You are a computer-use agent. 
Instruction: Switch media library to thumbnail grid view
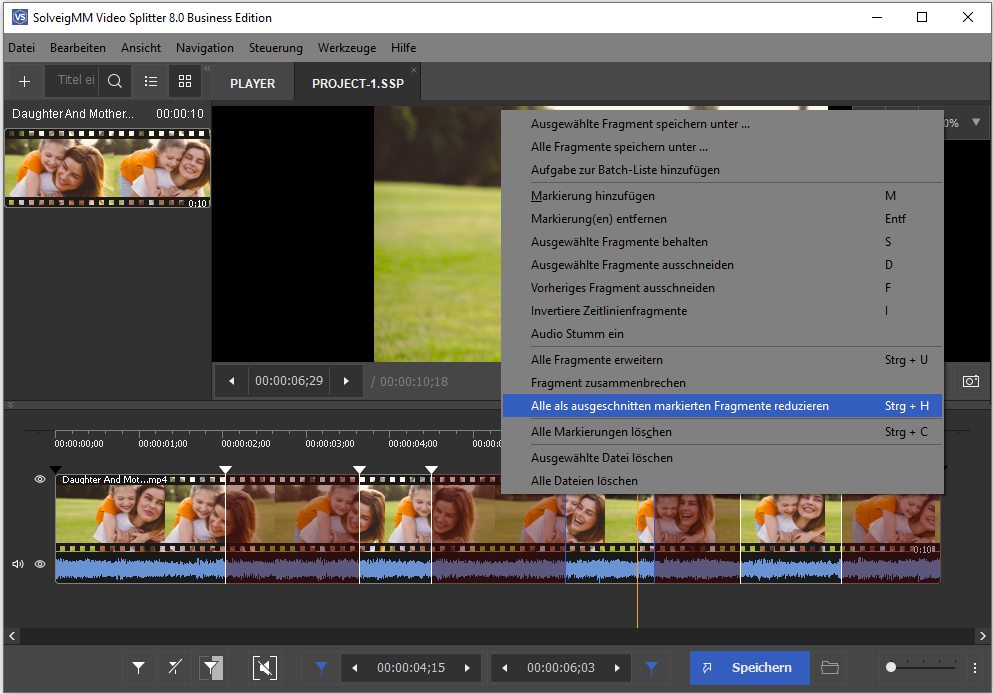(185, 81)
